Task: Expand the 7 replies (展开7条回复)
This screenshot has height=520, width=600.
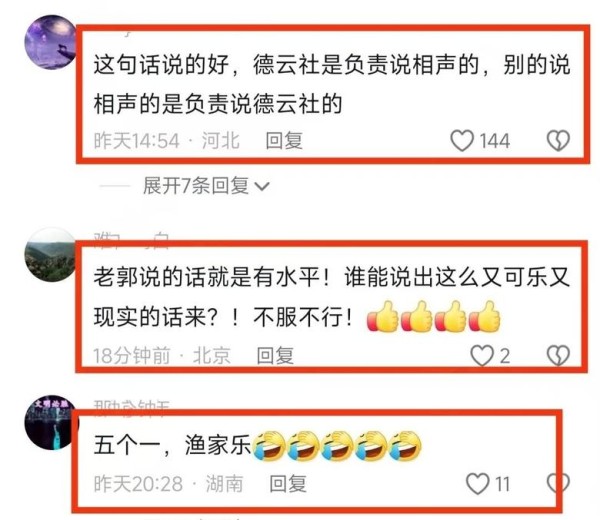Action: (196, 186)
